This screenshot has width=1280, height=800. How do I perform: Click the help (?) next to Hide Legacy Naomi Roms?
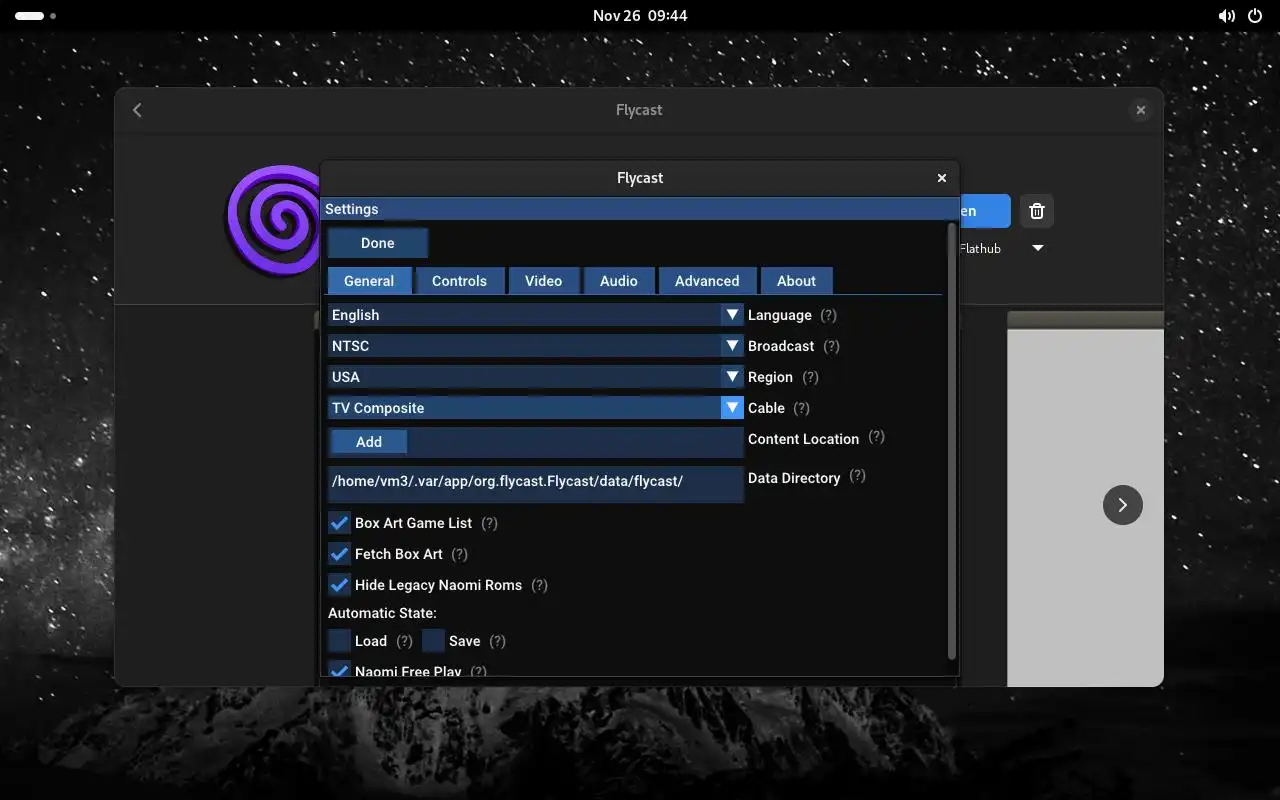click(539, 585)
